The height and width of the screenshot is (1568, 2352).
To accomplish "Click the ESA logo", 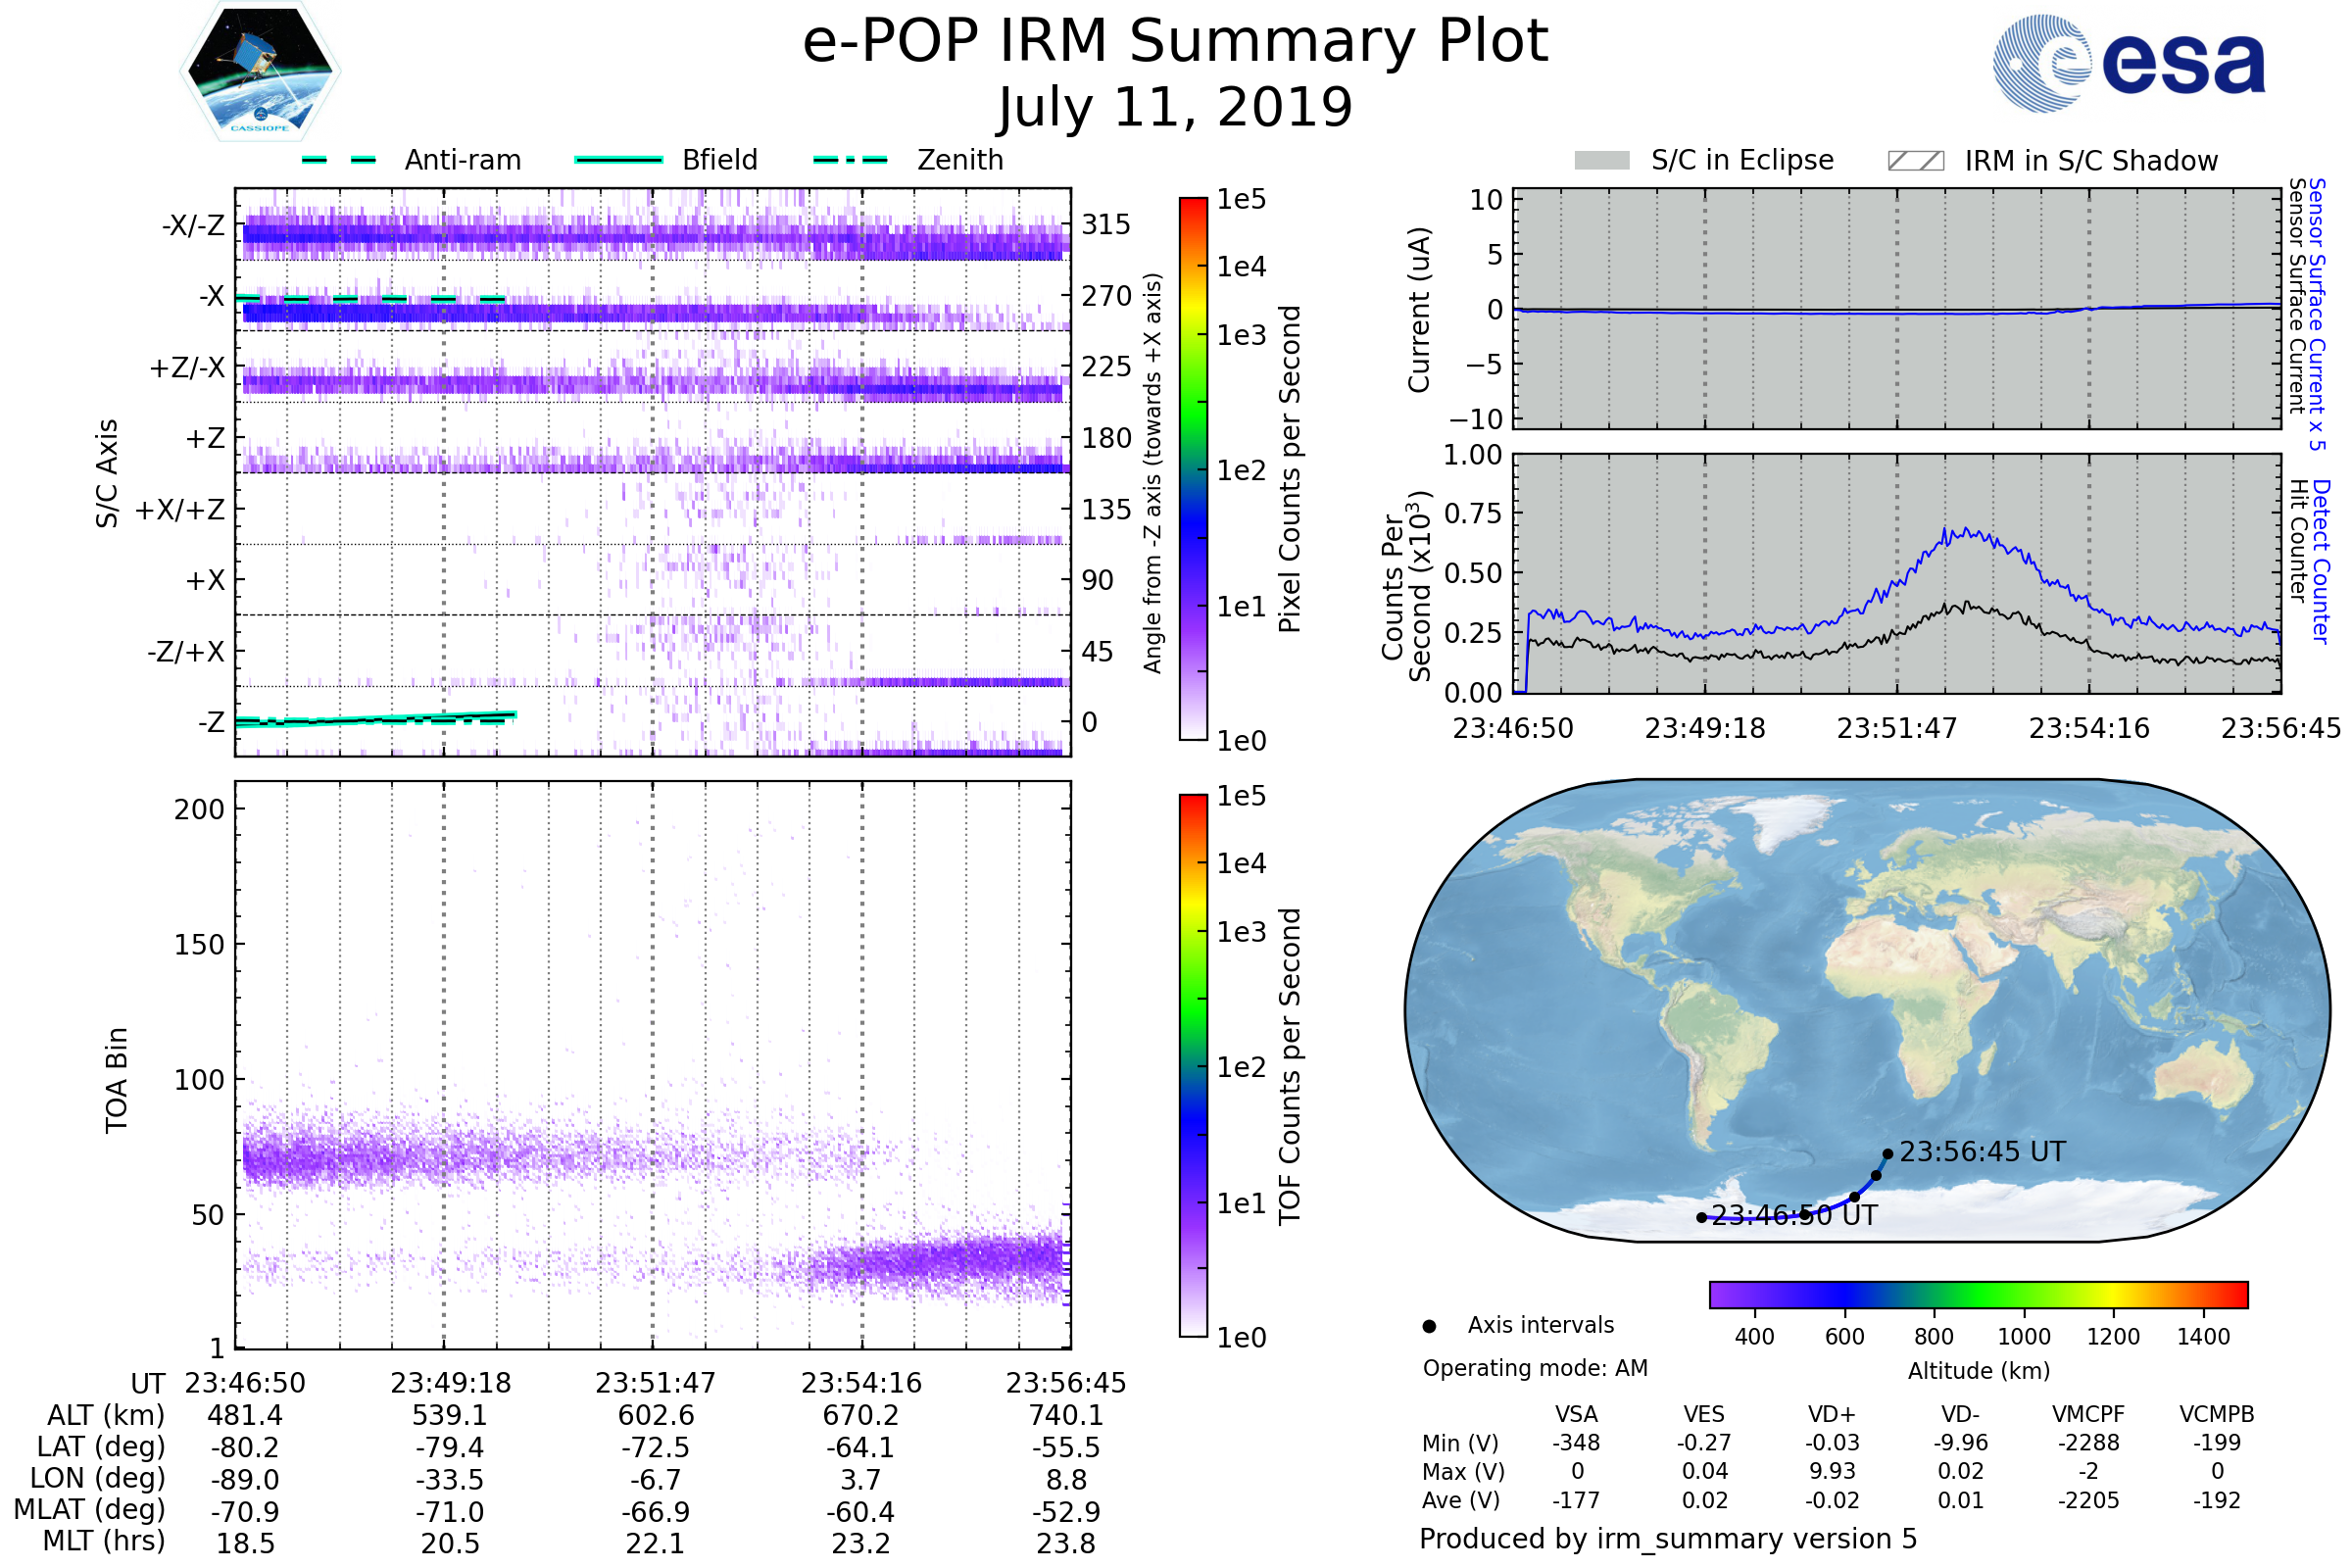I will pyautogui.click(x=2129, y=64).
